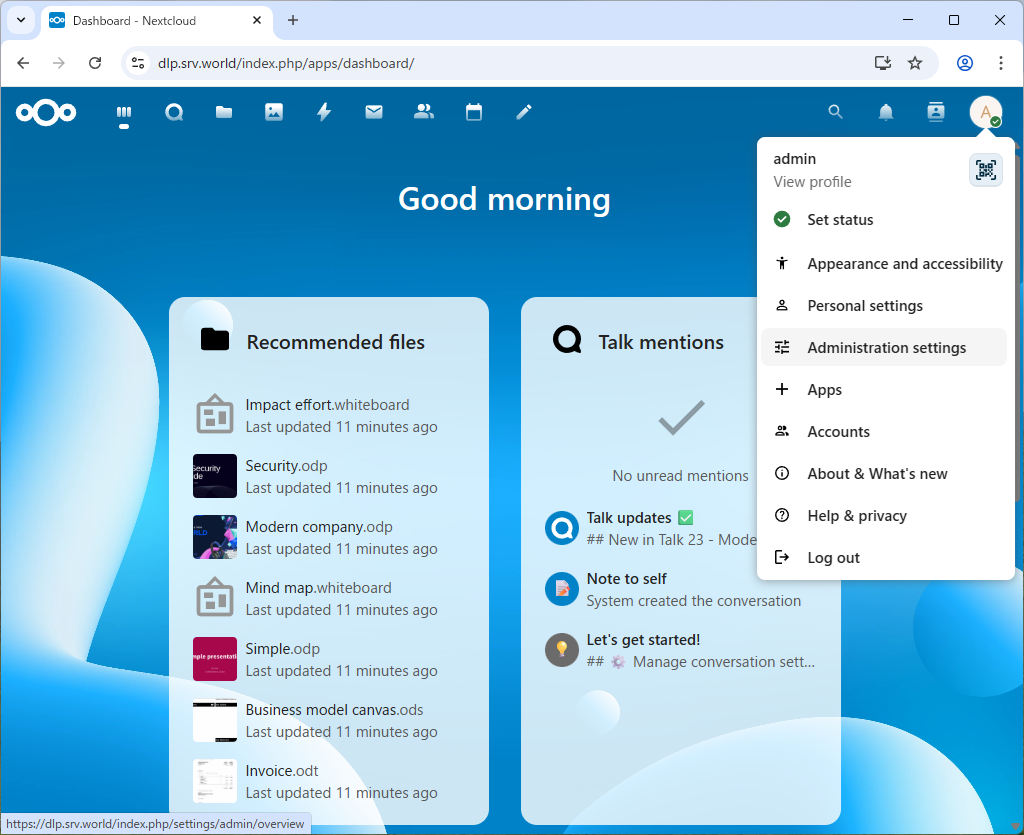Show the QR code for profile
The height and width of the screenshot is (835, 1024).
coord(985,170)
